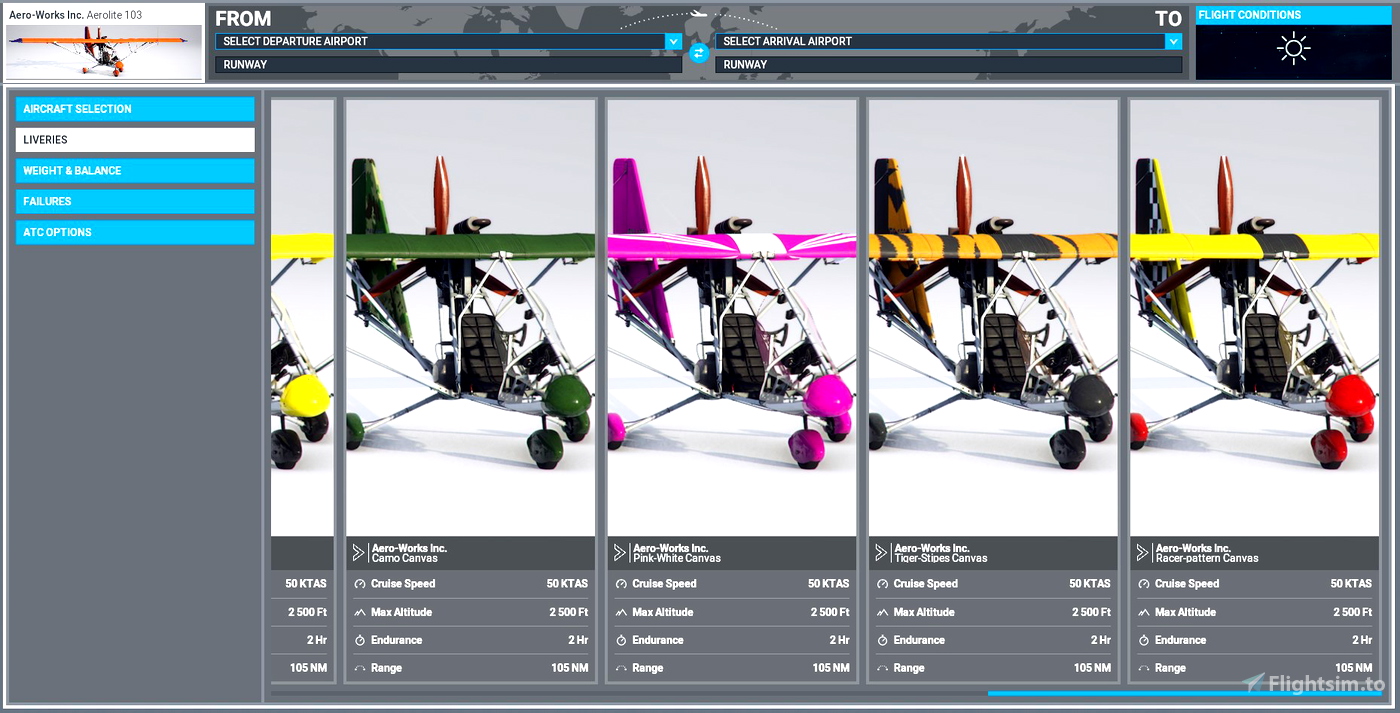Click the FROM heading label
Image resolution: width=1400 pixels, height=713 pixels.
click(x=243, y=19)
